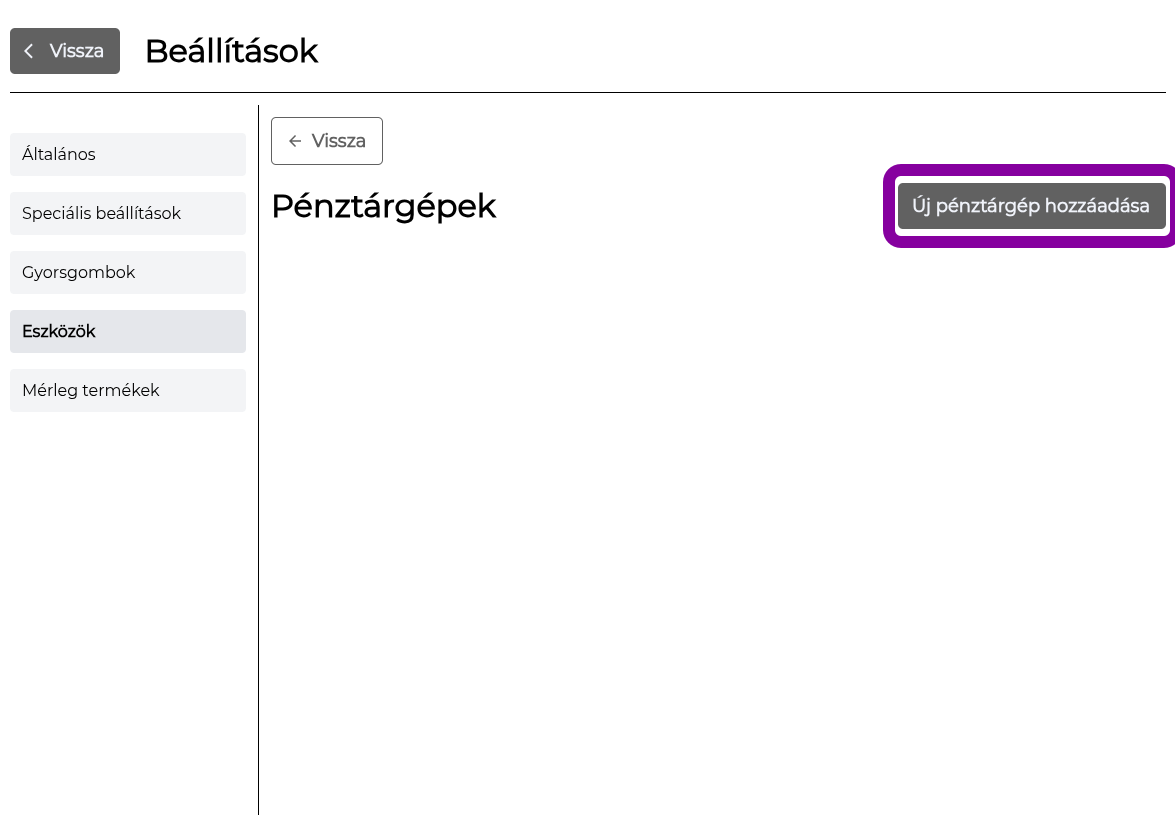Click the Vissza text in the outlined back button

pos(339,141)
